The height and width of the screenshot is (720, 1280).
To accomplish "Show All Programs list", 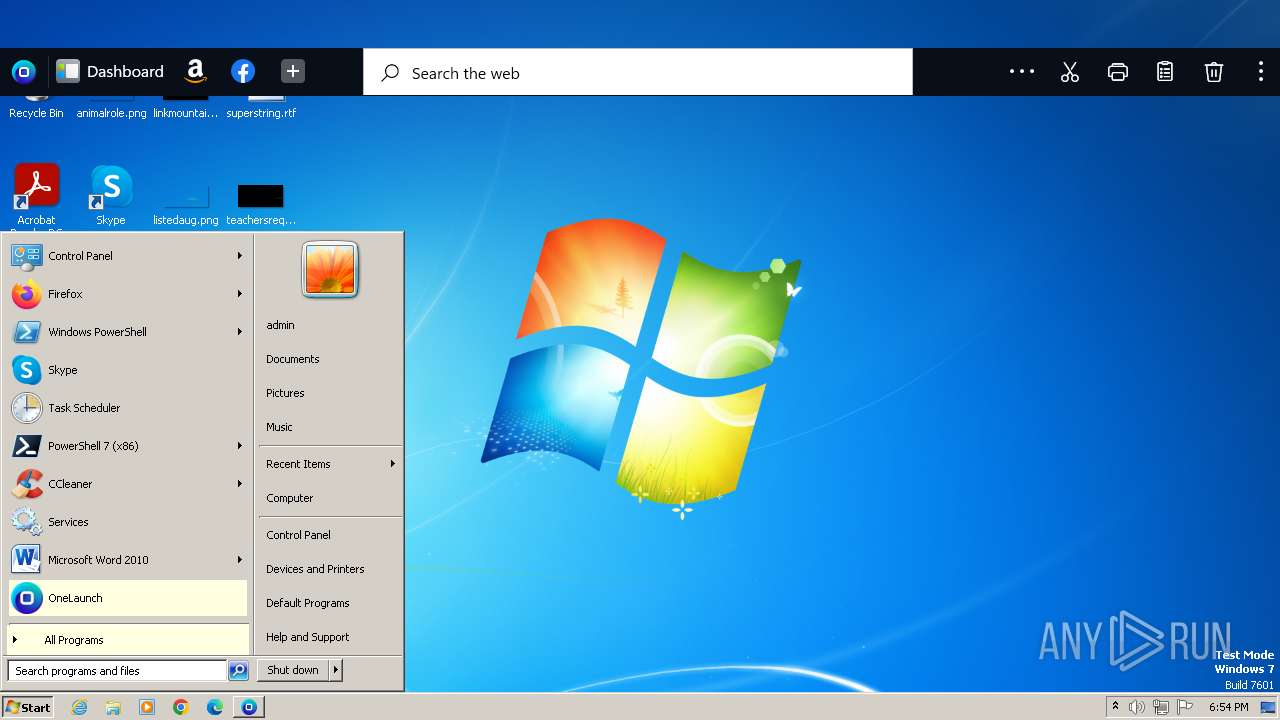I will point(128,640).
